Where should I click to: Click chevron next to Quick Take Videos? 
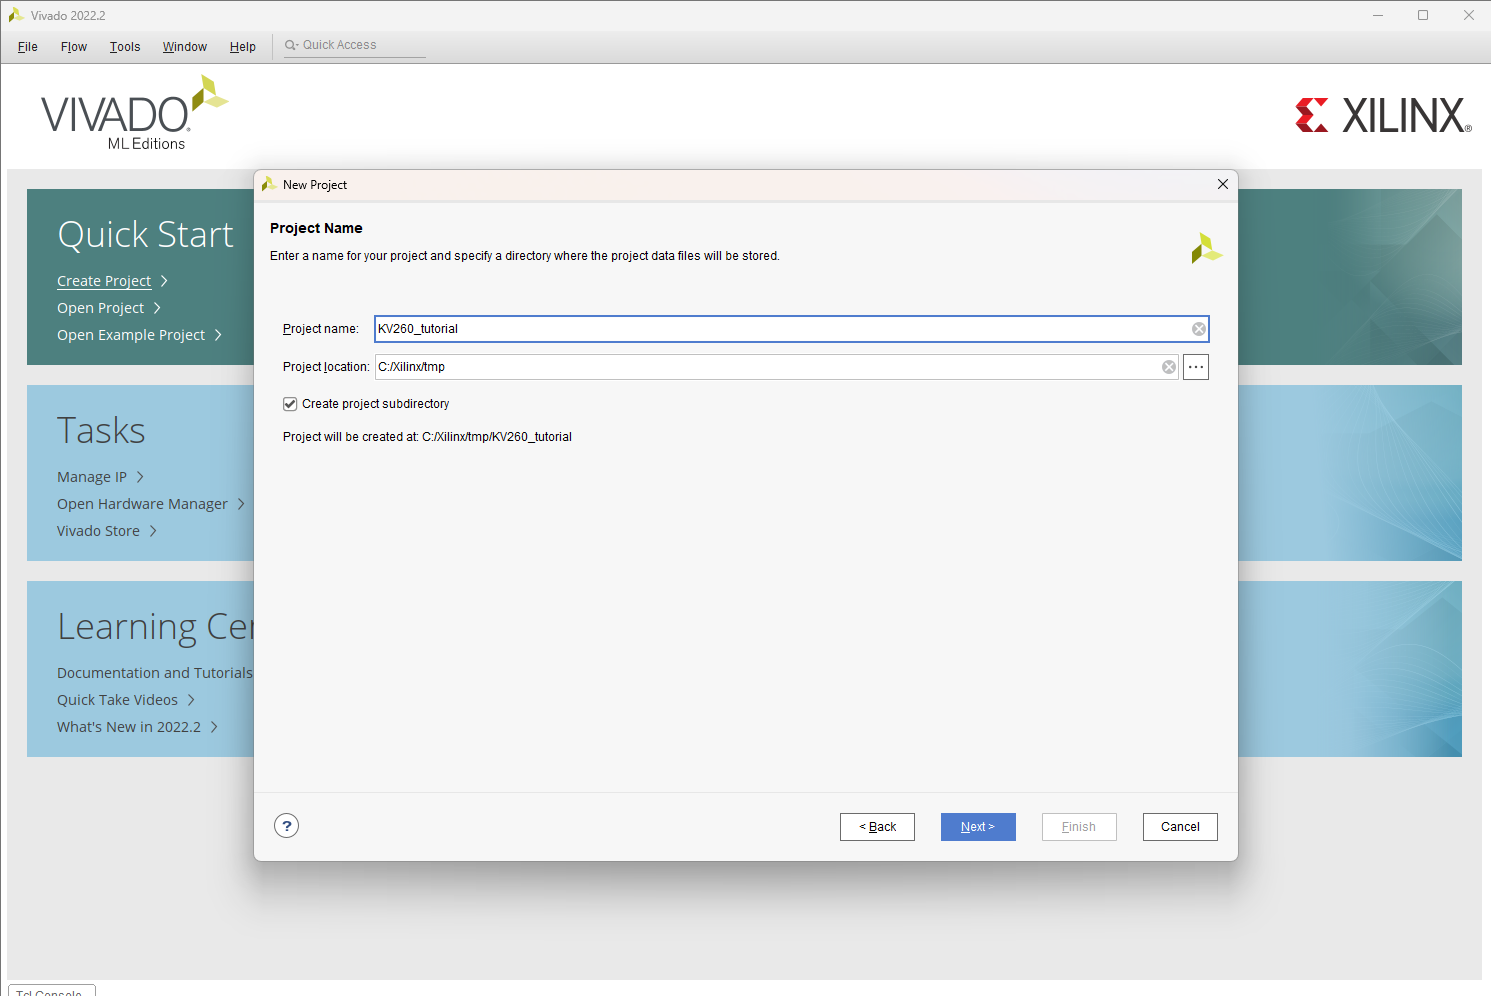coord(191,700)
